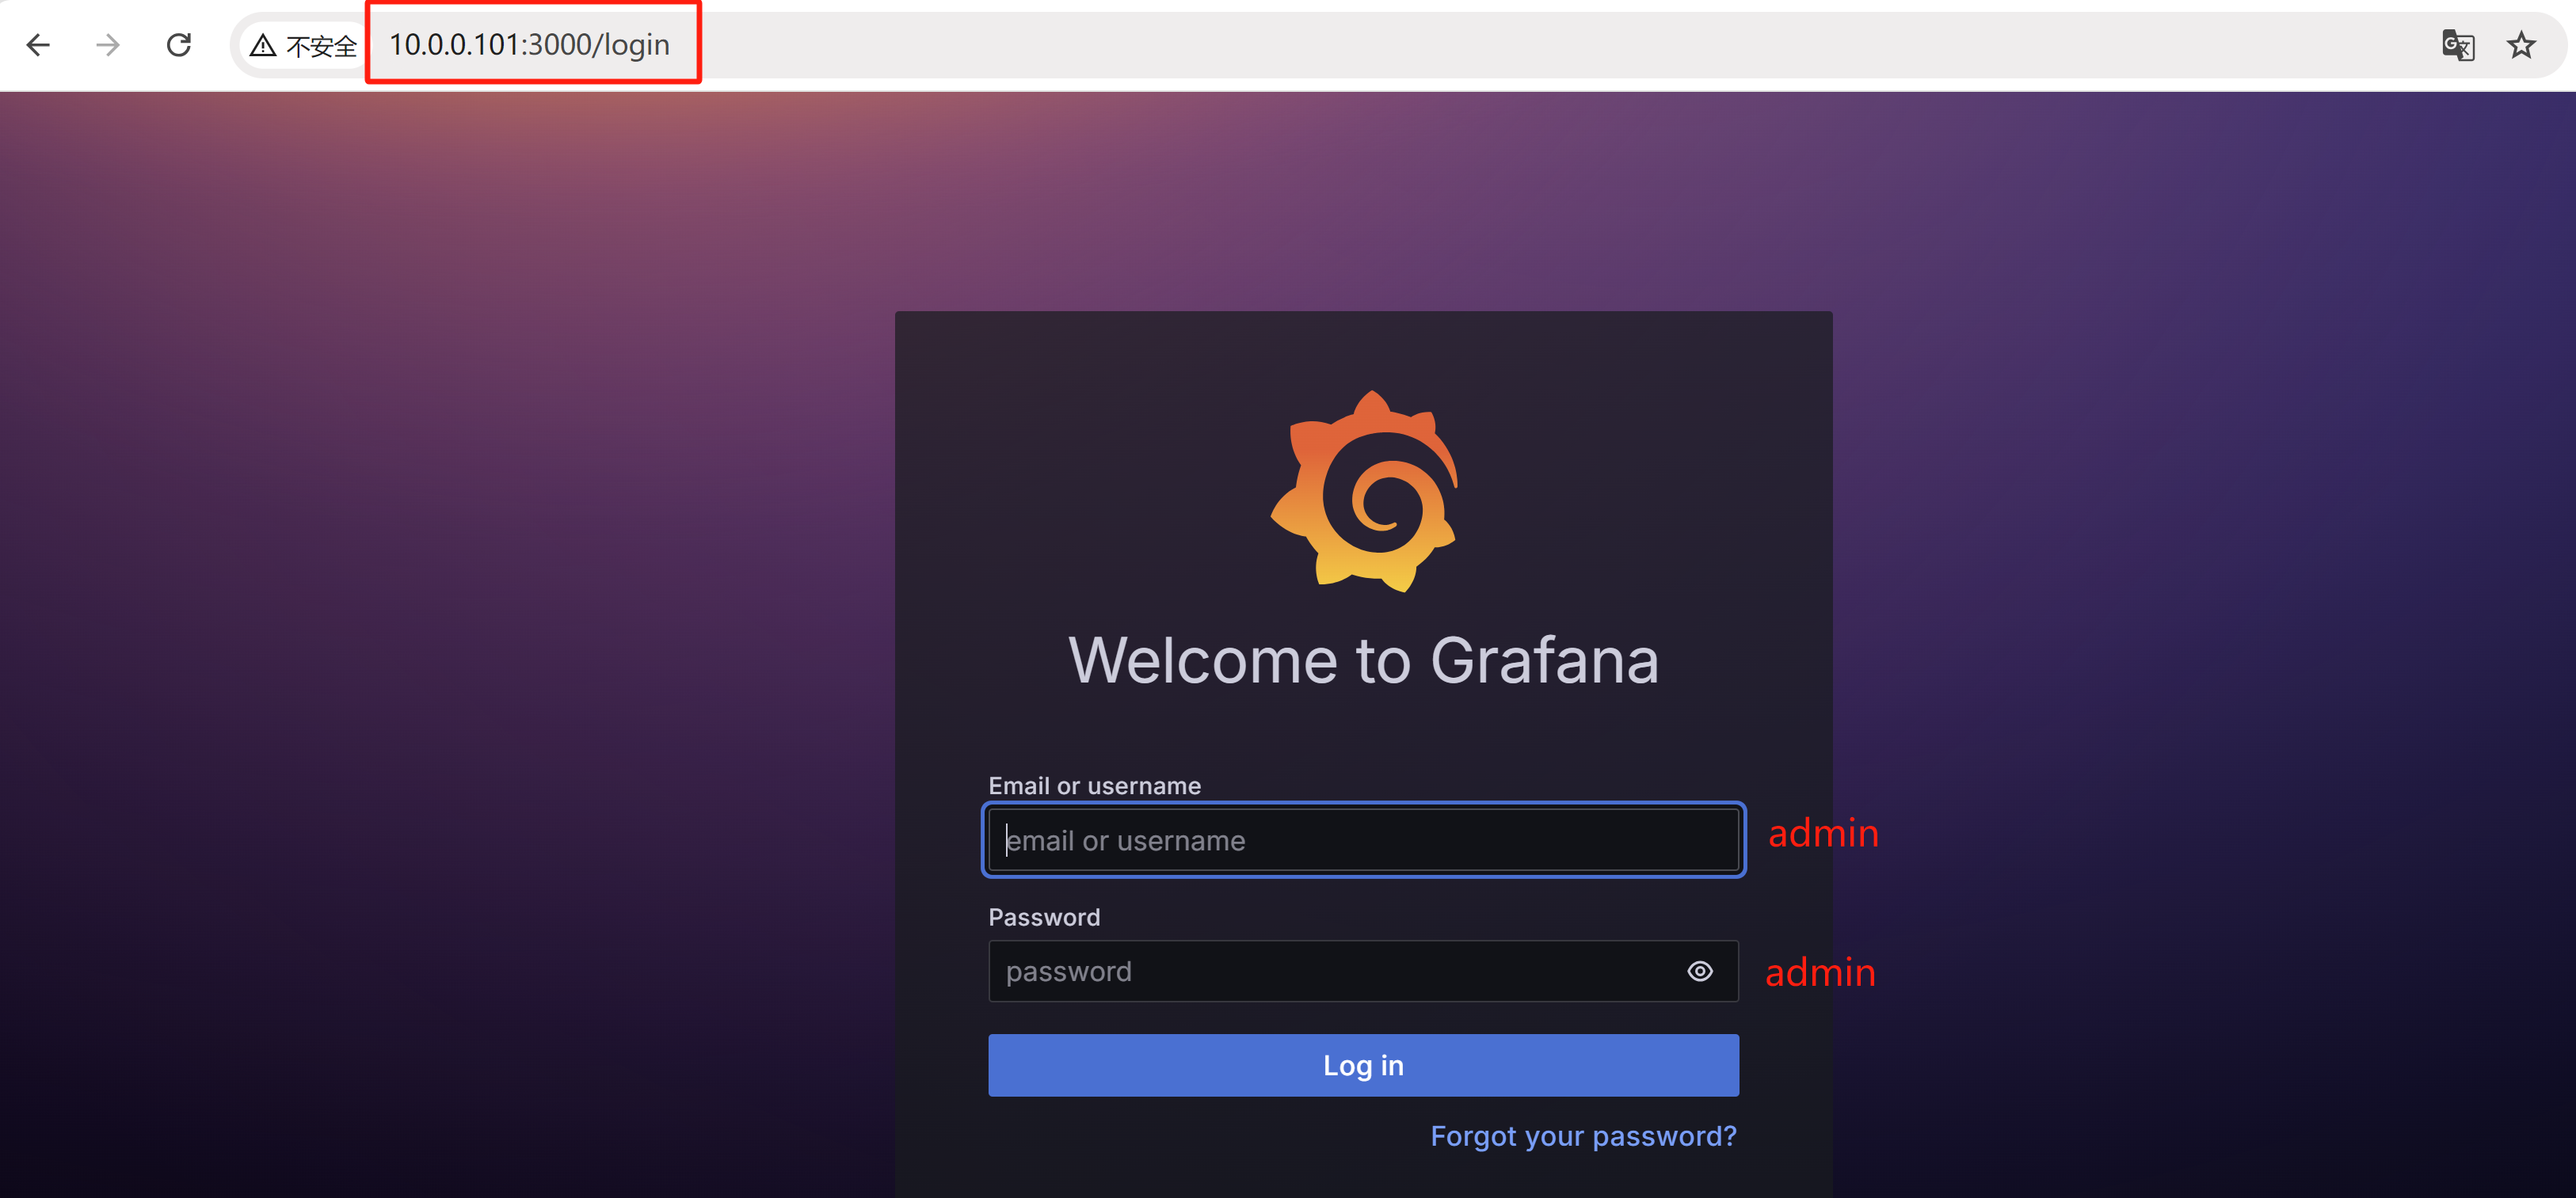Open the Google Translate page icon

(x=2457, y=45)
